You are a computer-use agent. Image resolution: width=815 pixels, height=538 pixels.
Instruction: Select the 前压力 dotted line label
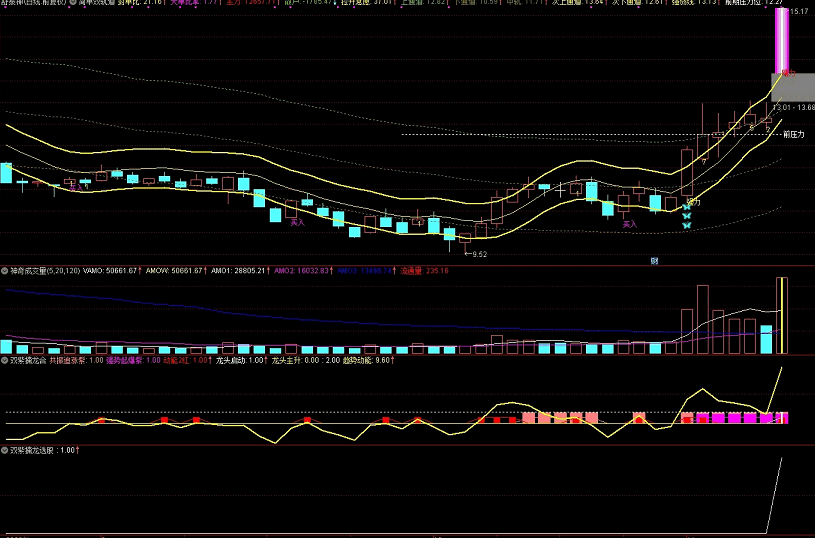tap(794, 135)
